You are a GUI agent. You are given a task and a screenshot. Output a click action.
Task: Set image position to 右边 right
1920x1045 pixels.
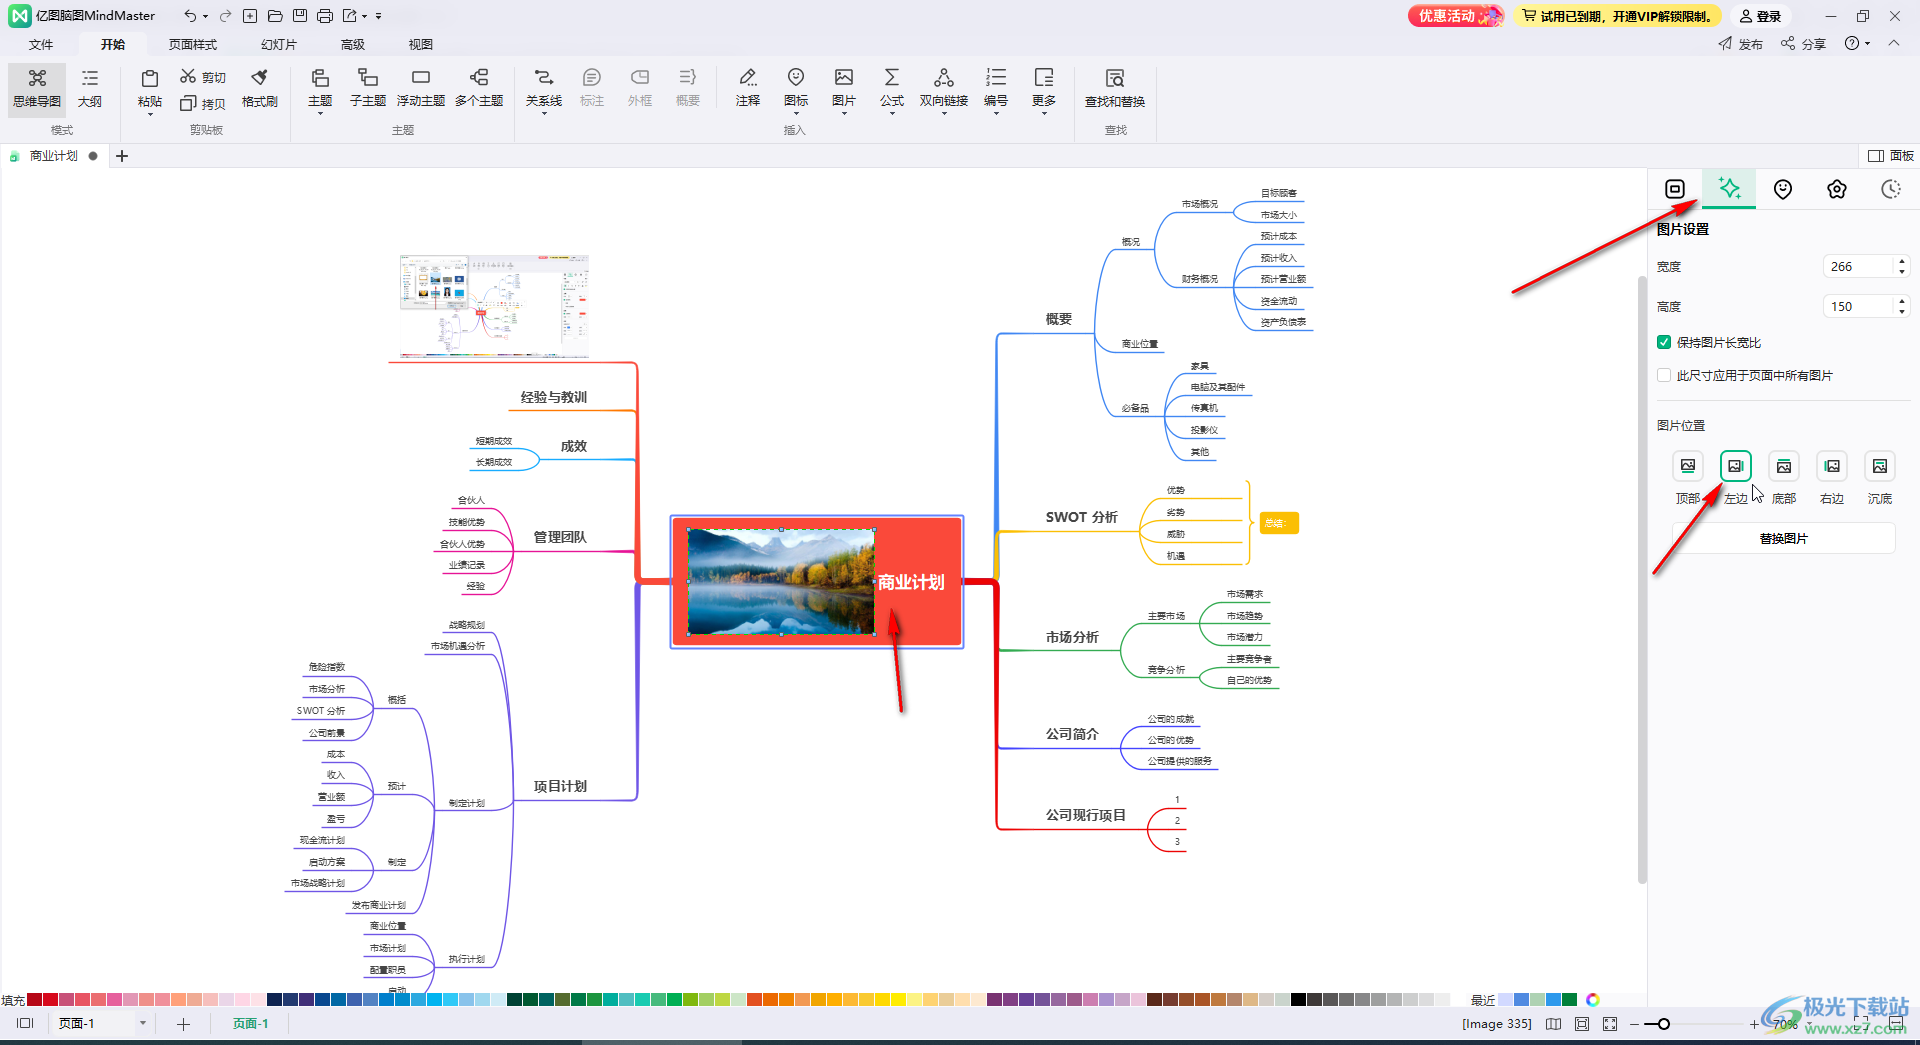(x=1832, y=466)
